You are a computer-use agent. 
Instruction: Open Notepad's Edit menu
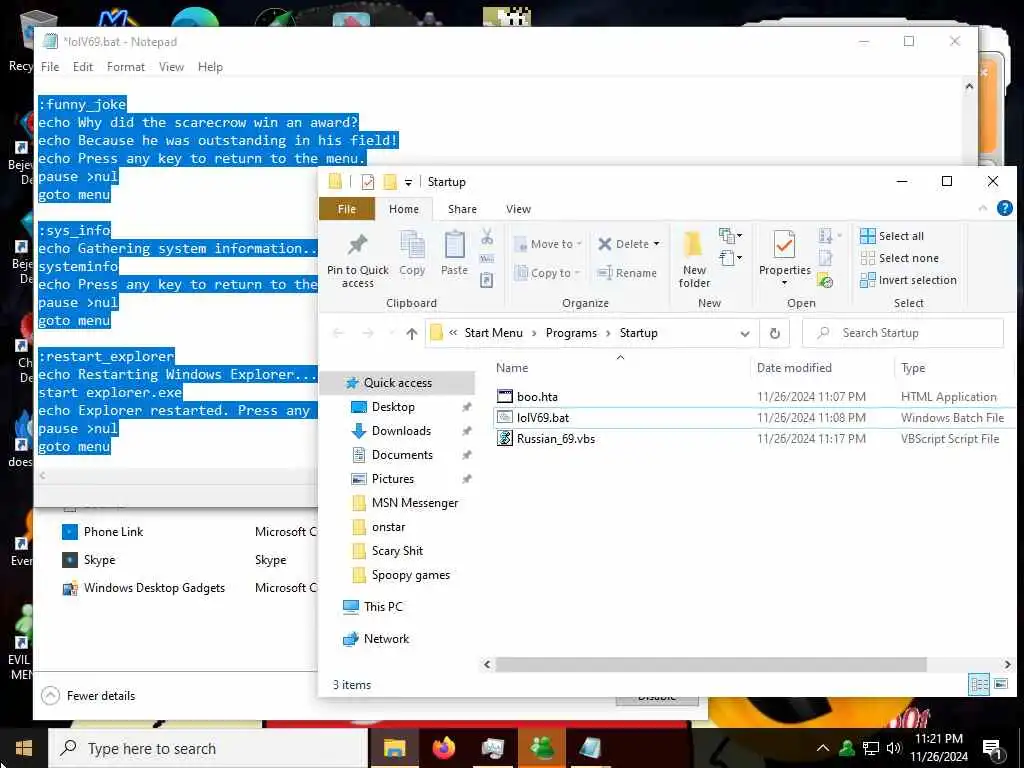(x=82, y=67)
